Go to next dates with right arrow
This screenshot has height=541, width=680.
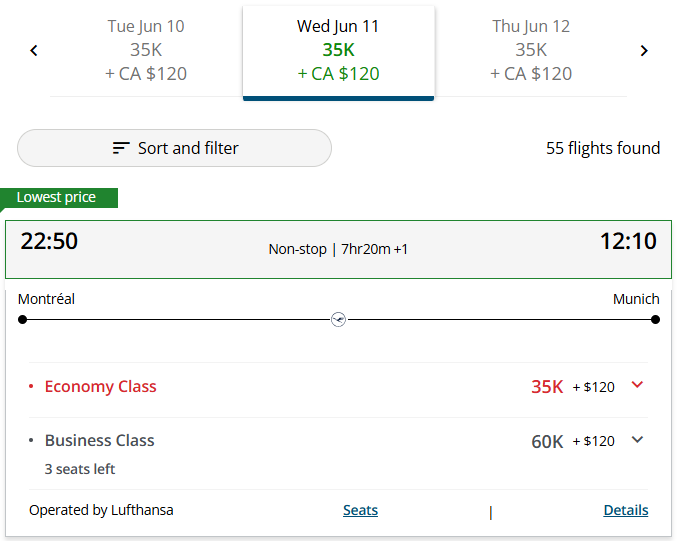[644, 51]
